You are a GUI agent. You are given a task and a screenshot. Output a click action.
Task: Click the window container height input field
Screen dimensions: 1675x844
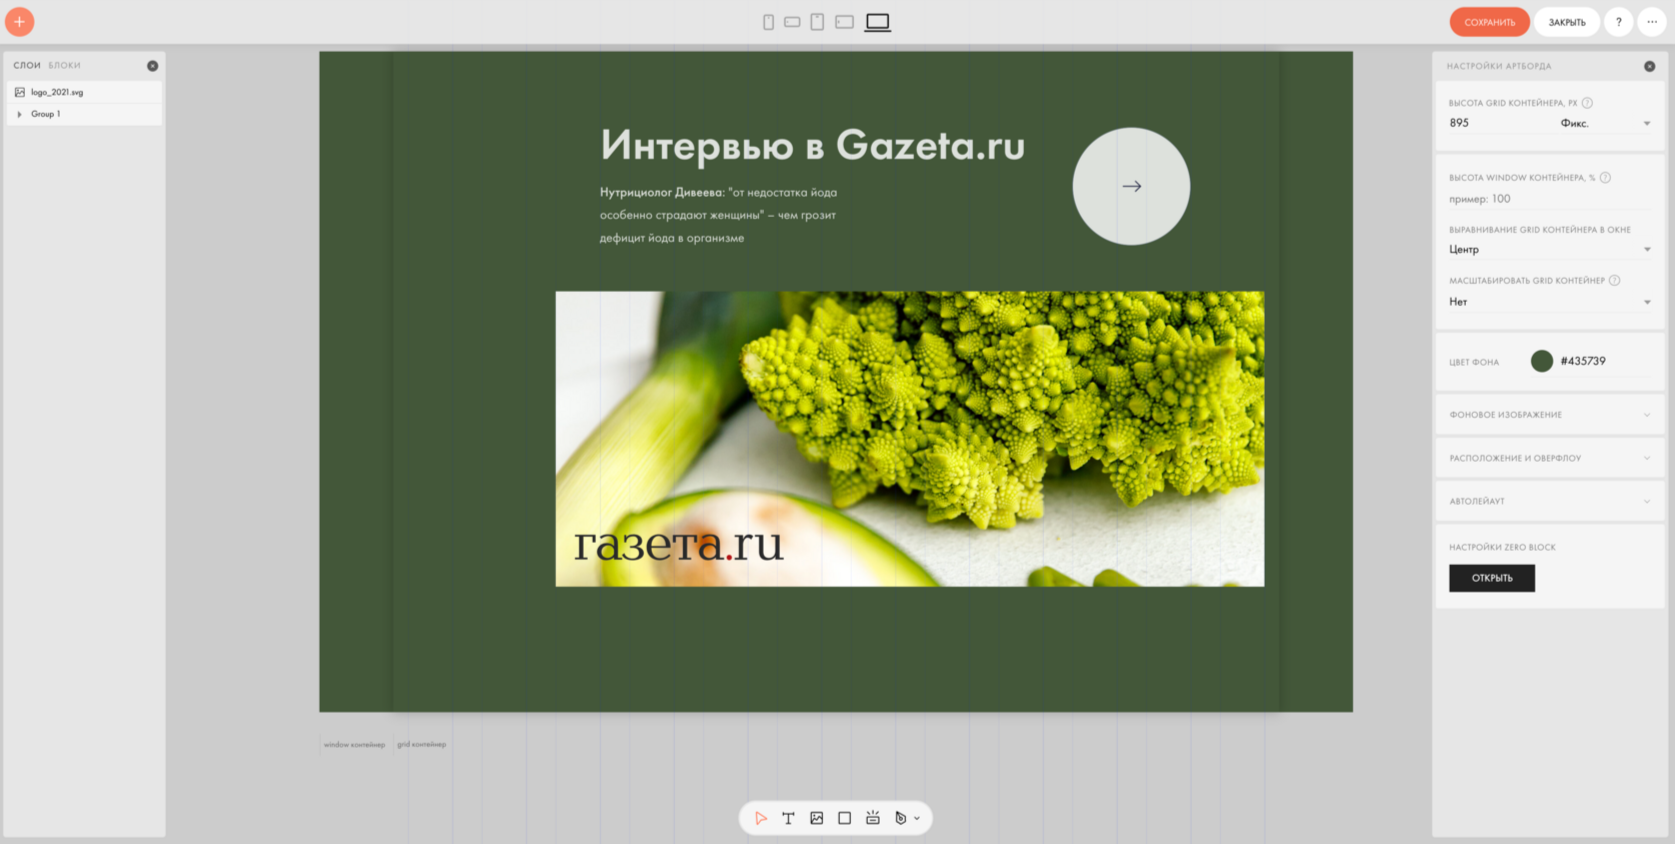1550,199
